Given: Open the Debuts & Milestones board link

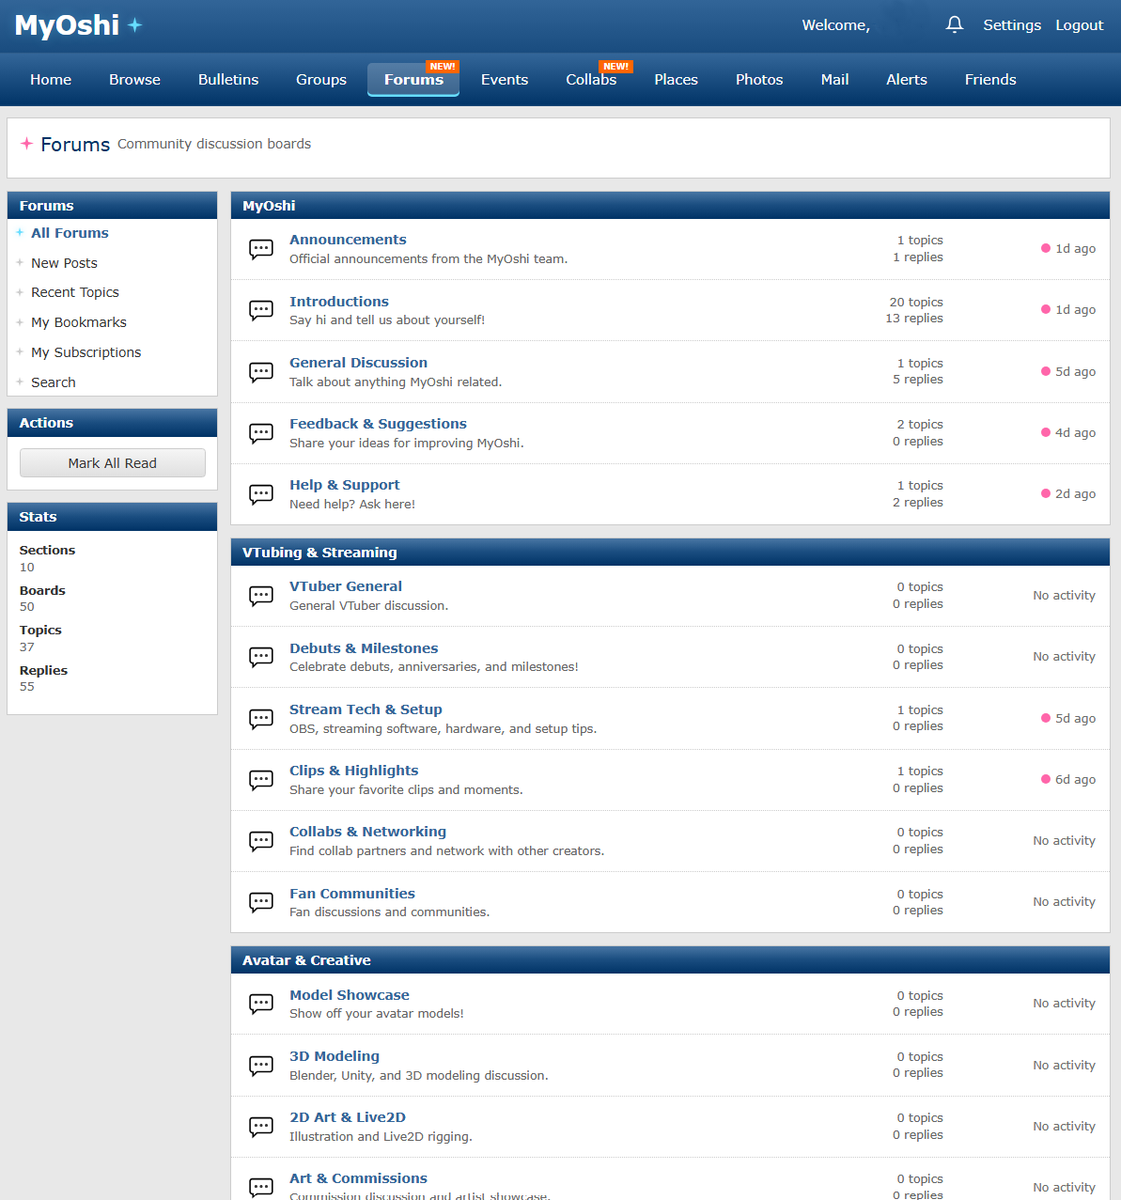Looking at the screenshot, I should coord(364,649).
